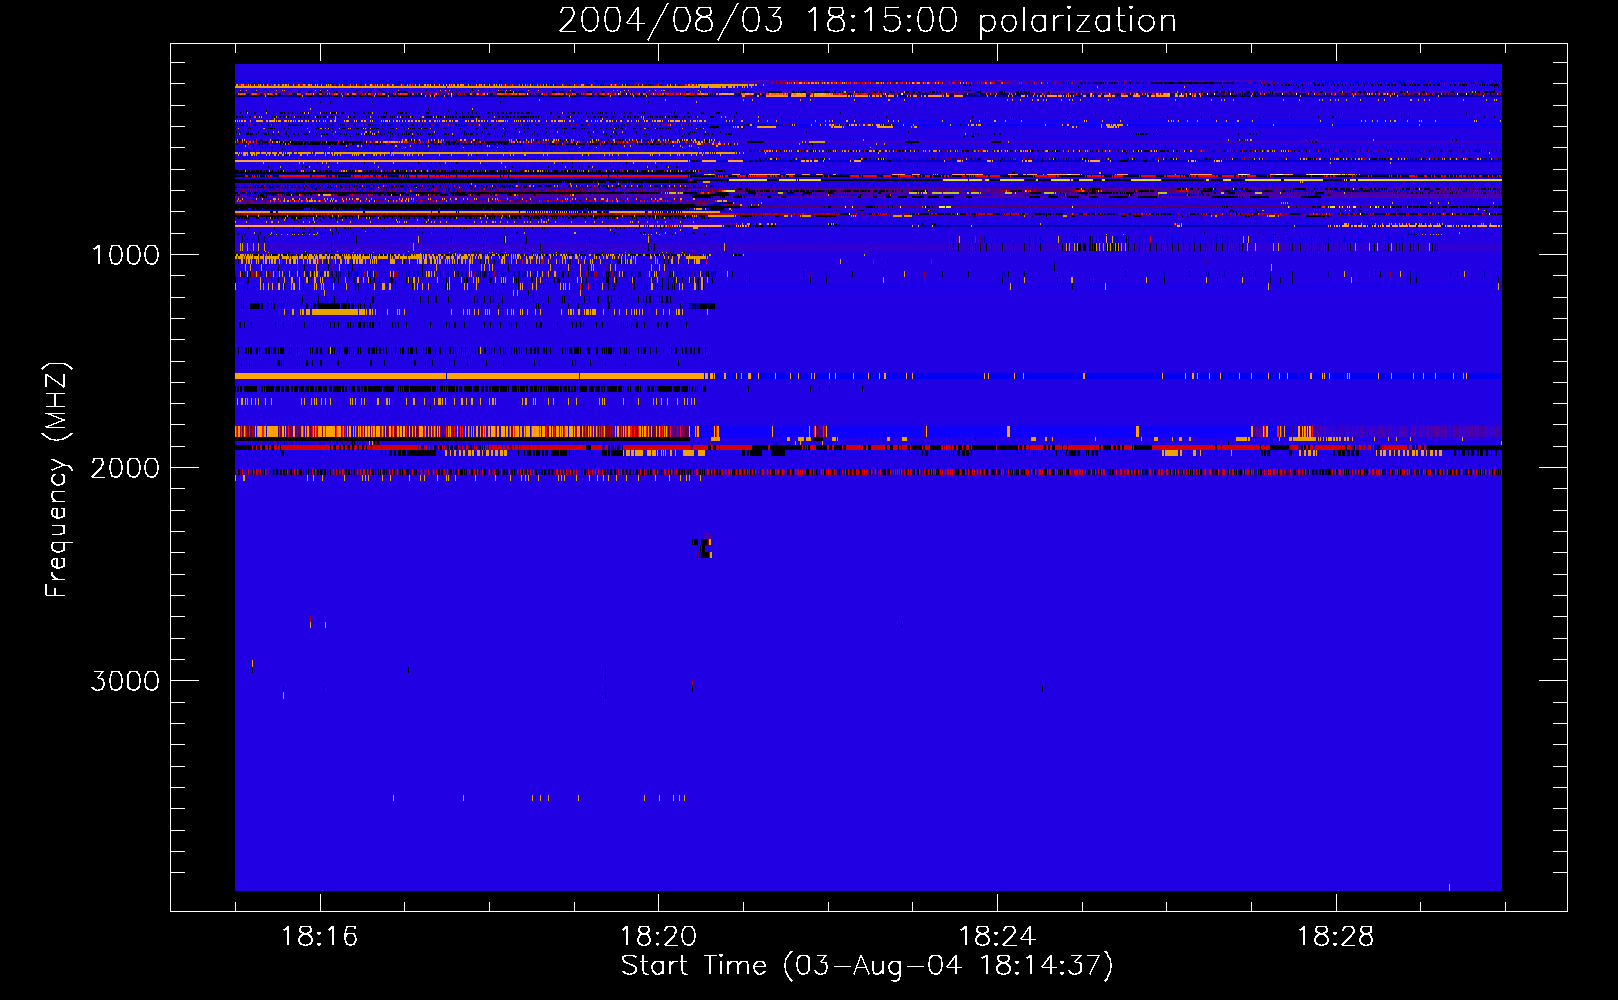Click the 'Start Time (03-Aug-04 18:14:37)' label
The height and width of the screenshot is (1000, 1618).
pyautogui.click(x=867, y=966)
